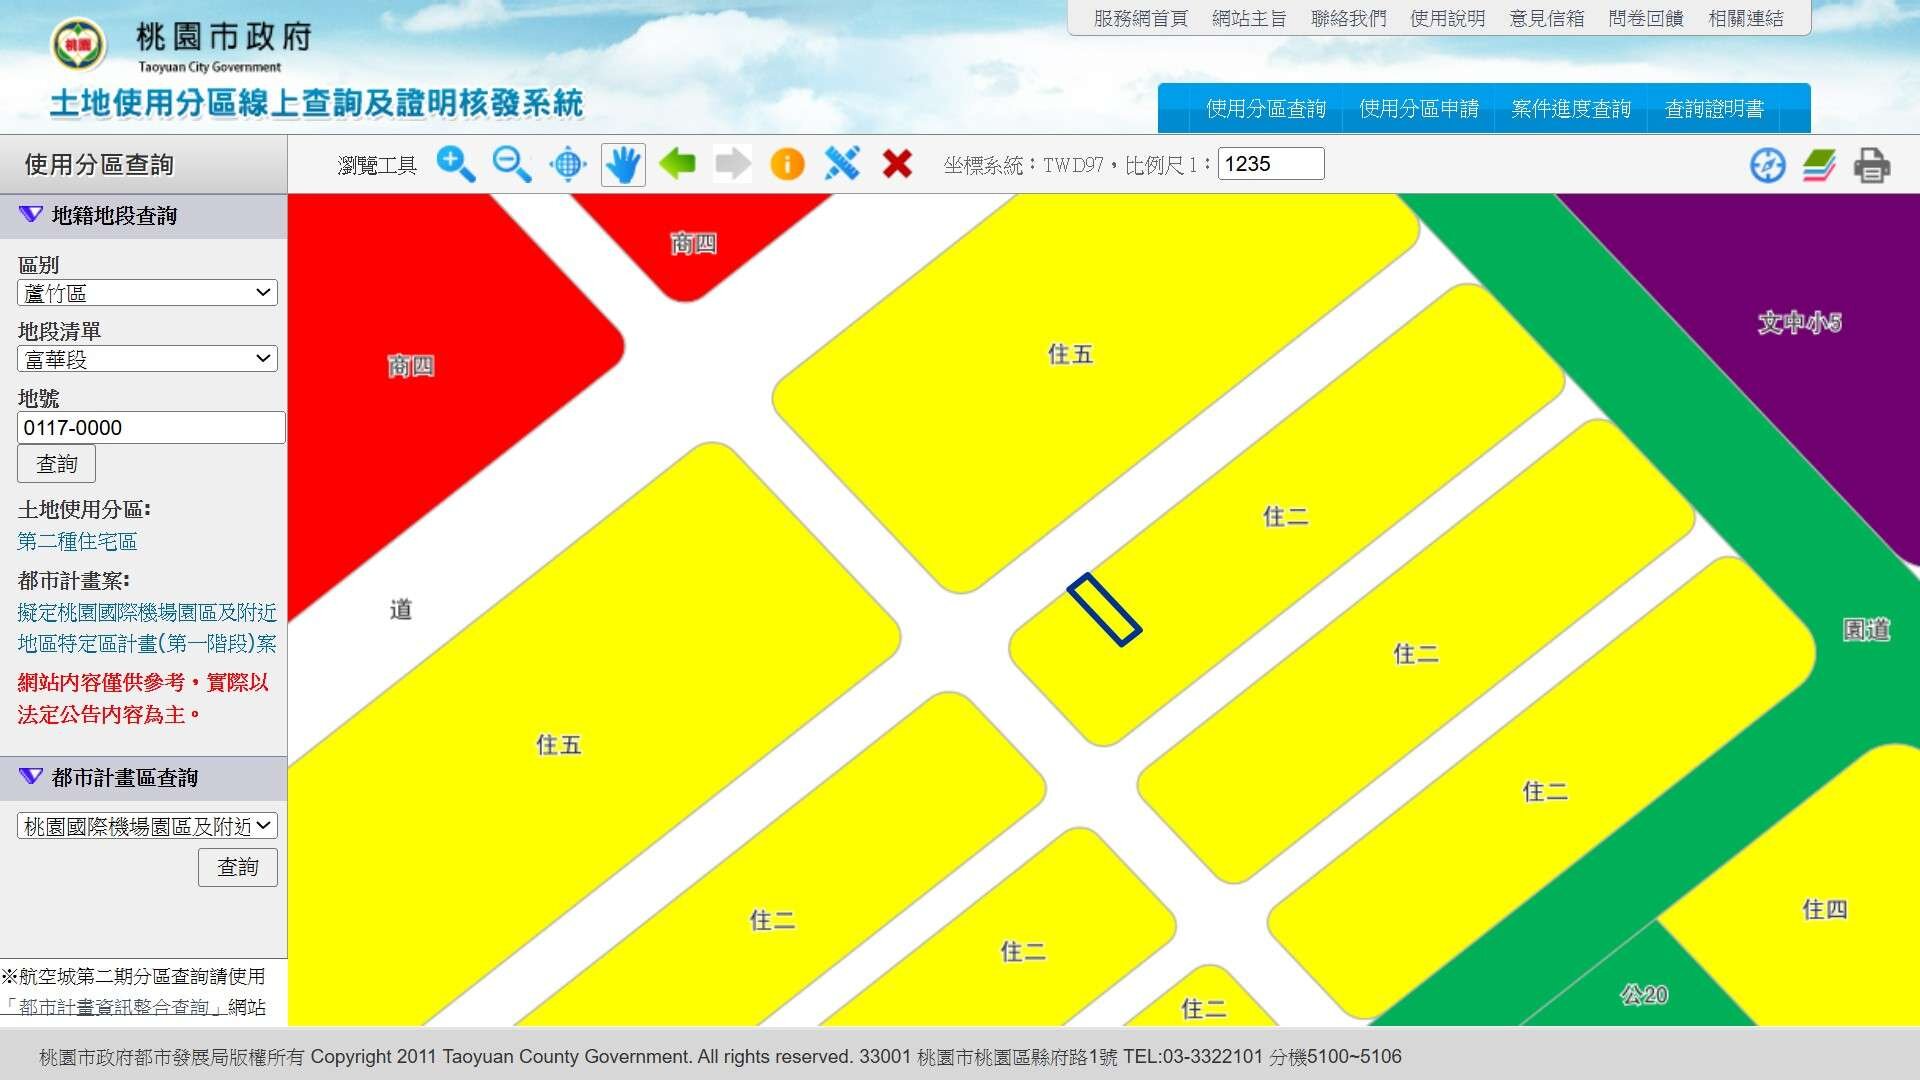The image size is (1920, 1080).
Task: Open the 使用分區申請 tab
Action: point(1418,109)
